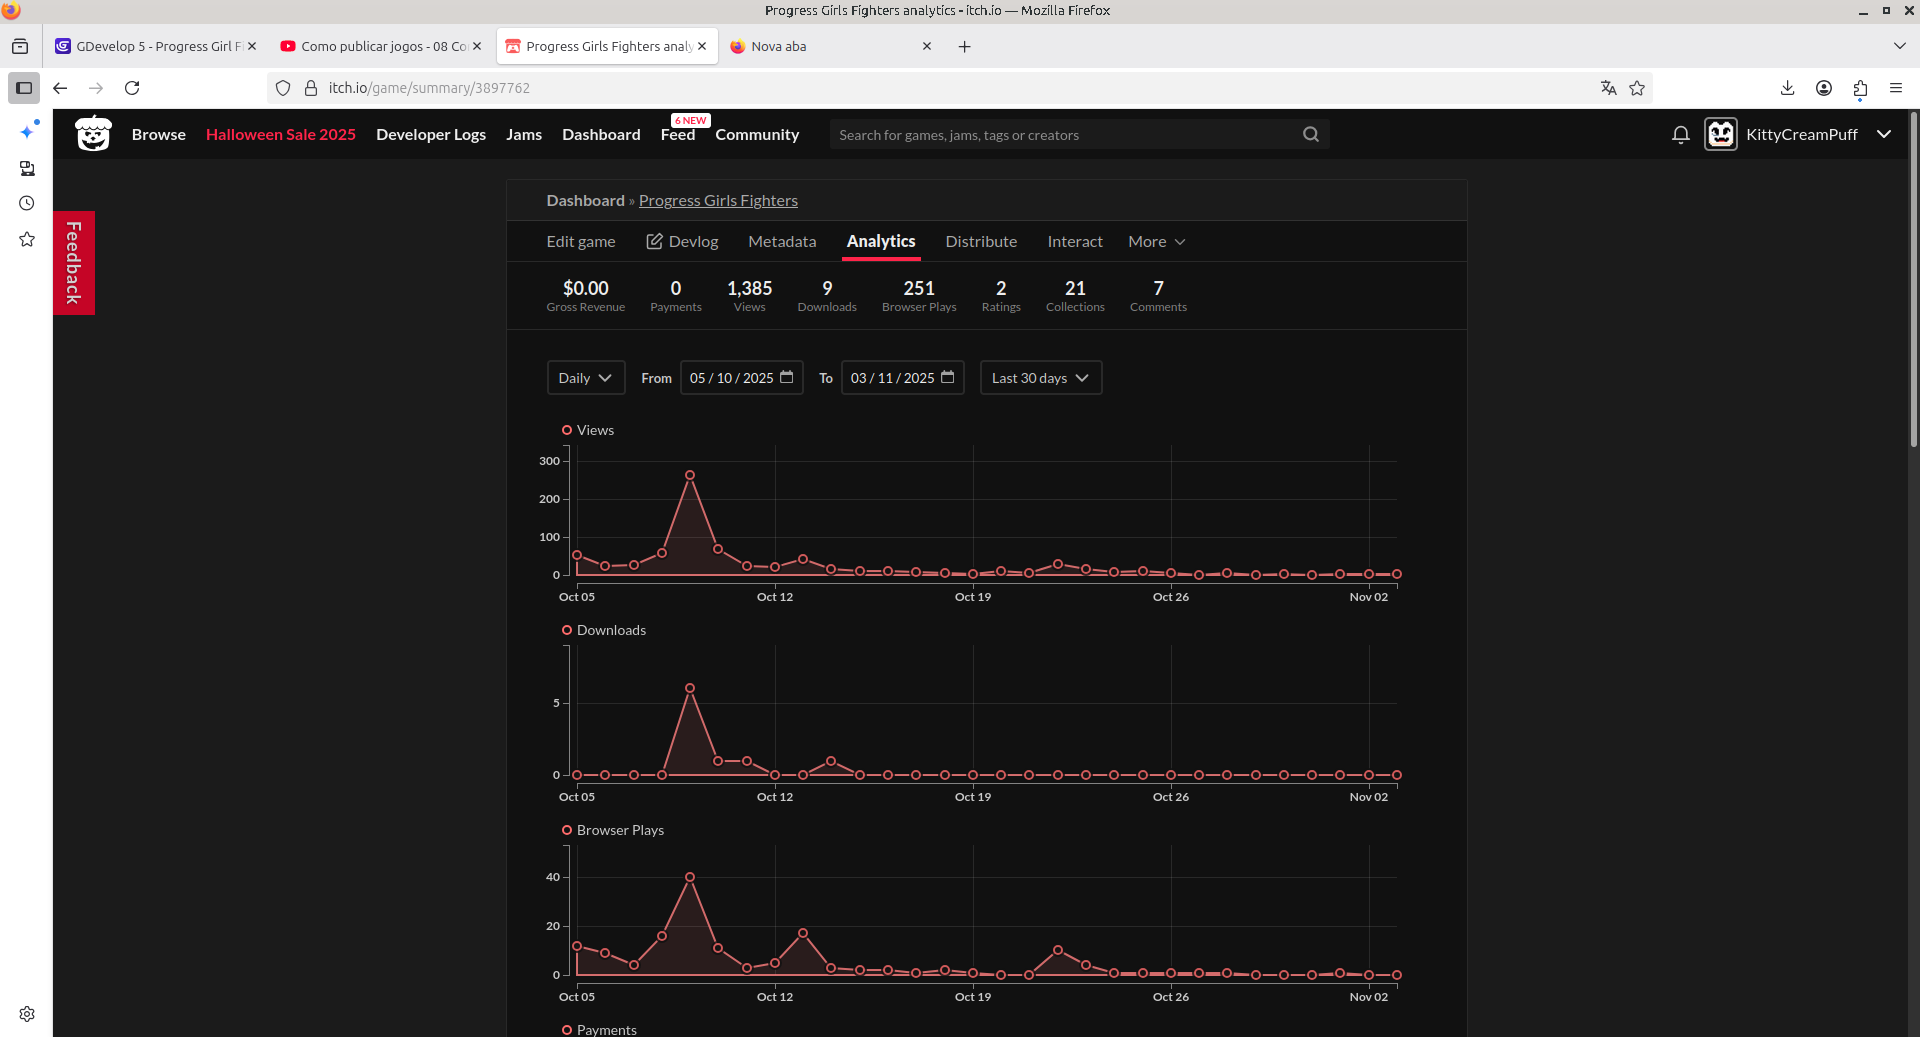Image resolution: width=1920 pixels, height=1037 pixels.
Task: Expand the More menu
Action: (1156, 242)
